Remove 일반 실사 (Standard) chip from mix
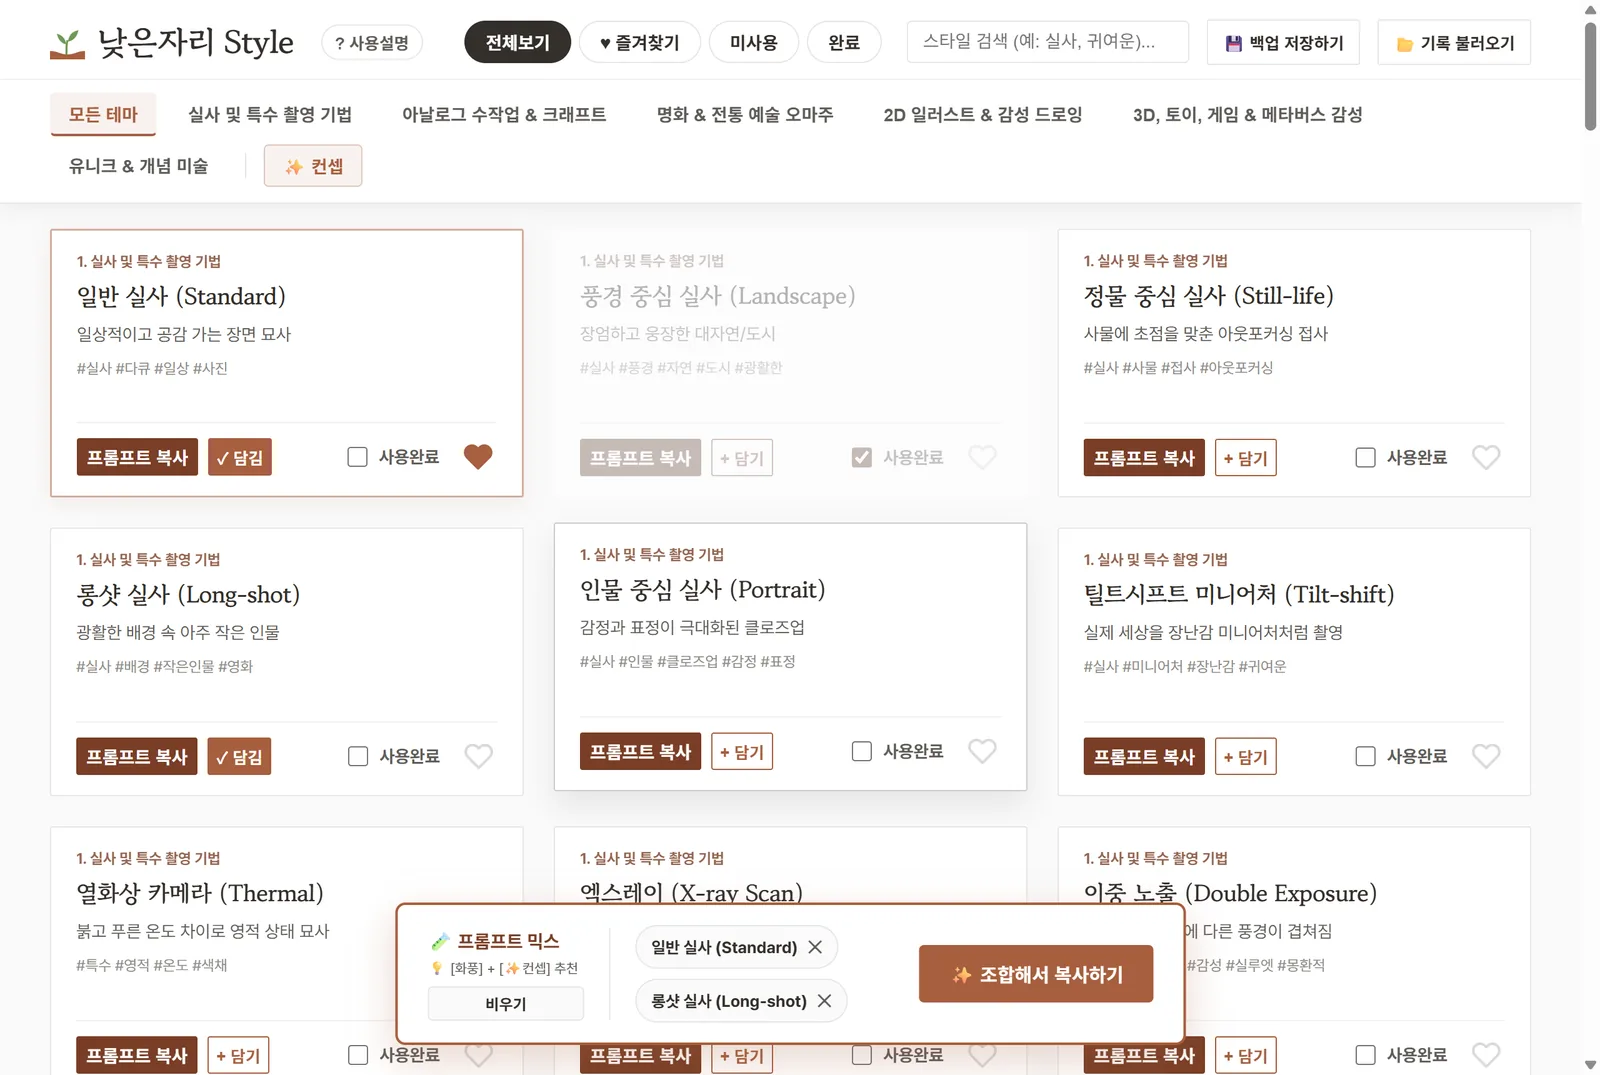 (815, 947)
